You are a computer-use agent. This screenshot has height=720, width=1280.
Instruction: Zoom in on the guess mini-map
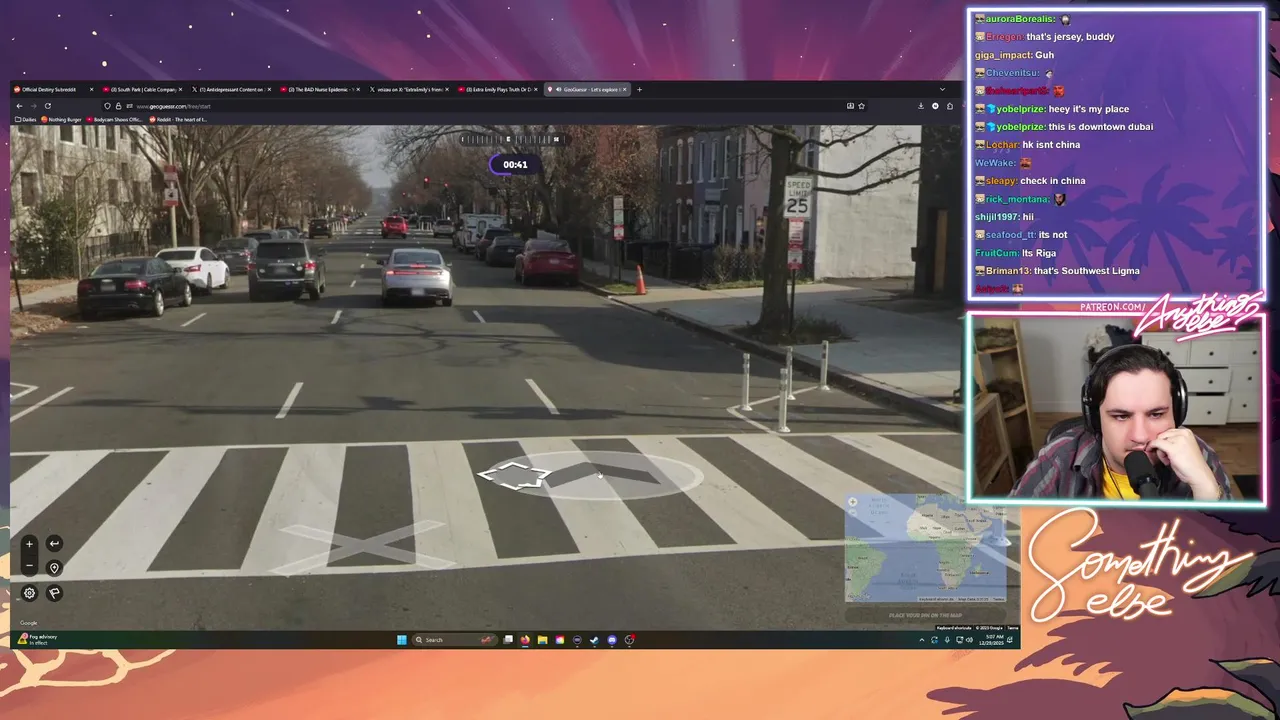coord(852,502)
